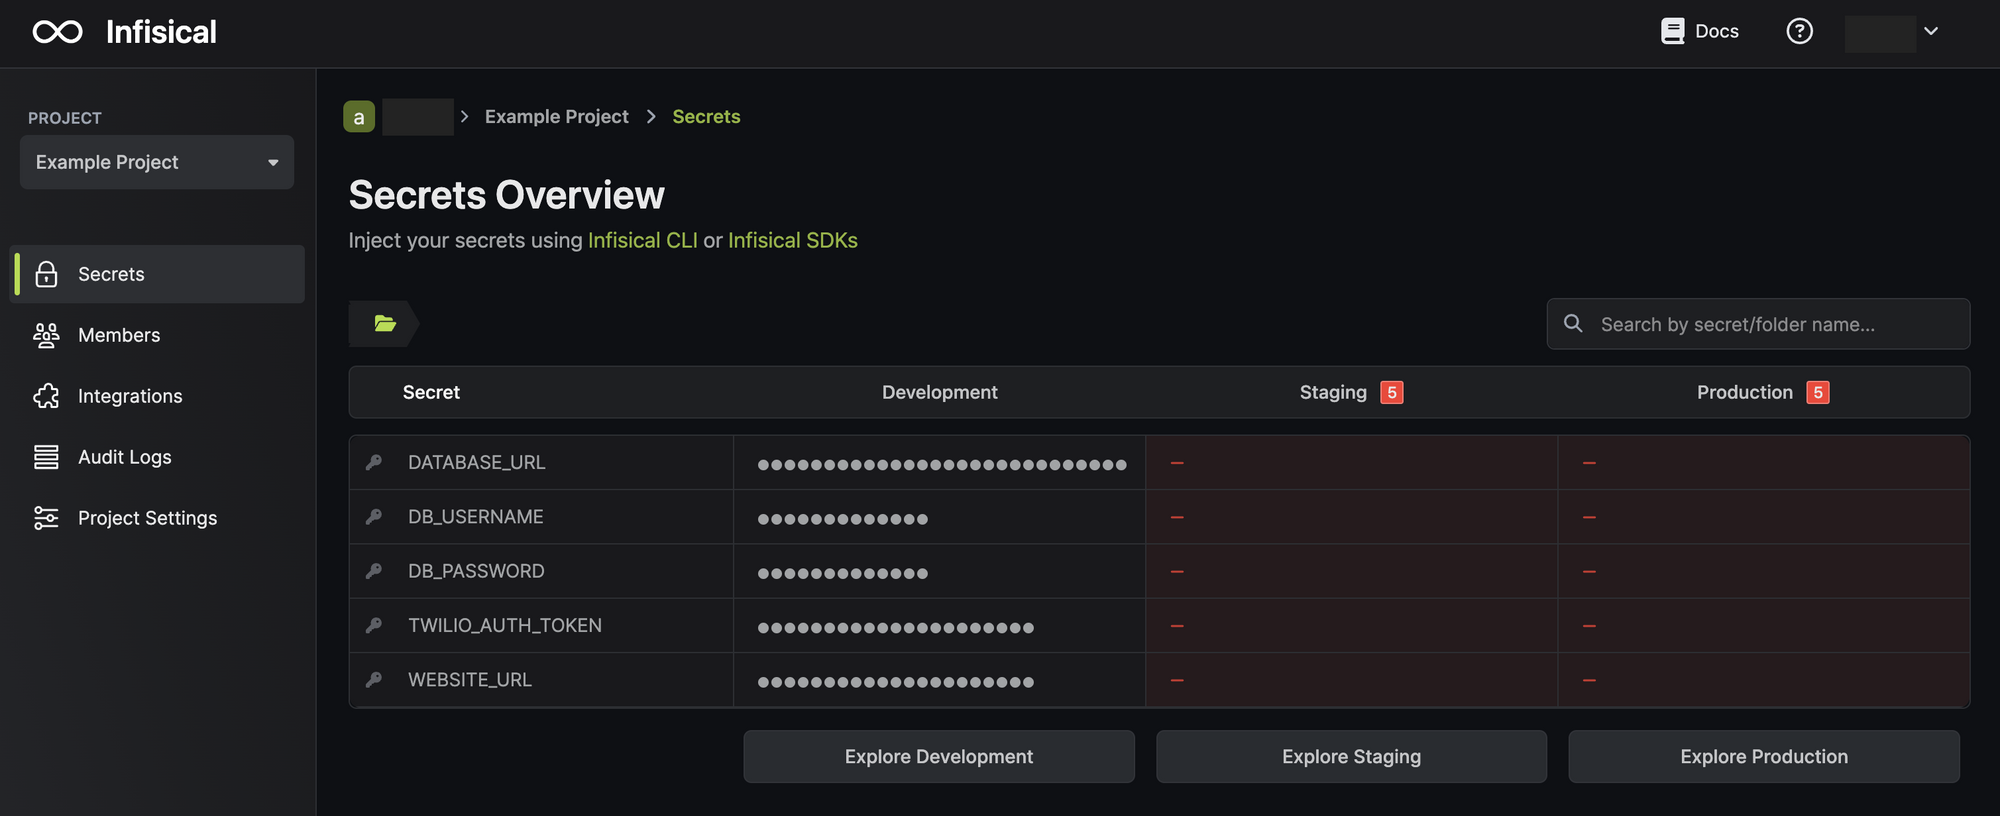
Task: Click the Explore Development button
Action: [939, 757]
